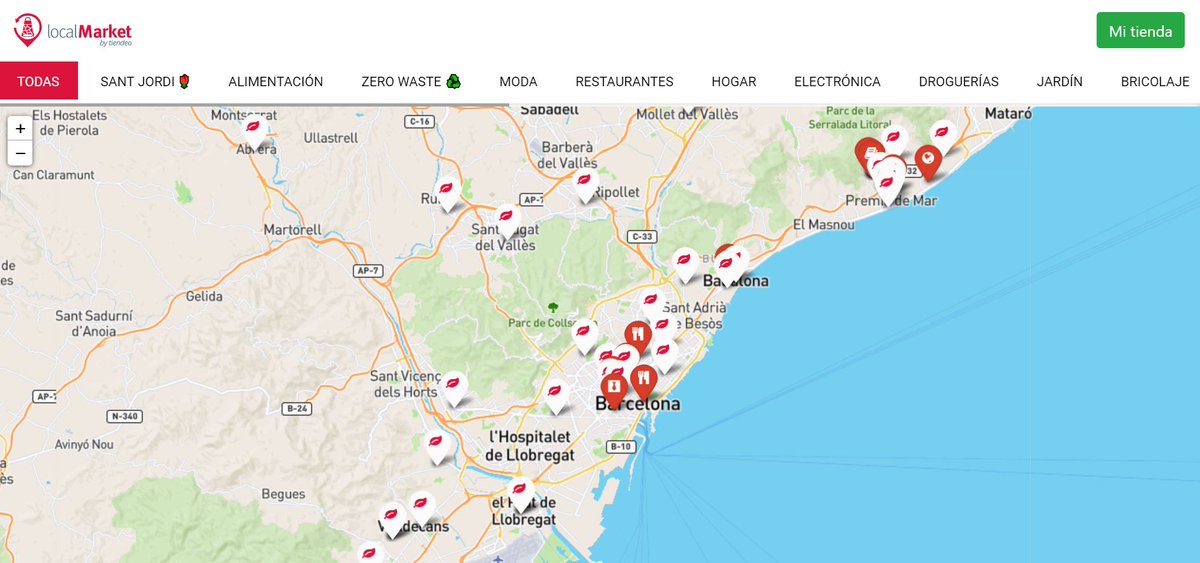Click the green Mi tienda button
Viewport: 1200px width, 563px height.
click(1140, 31)
